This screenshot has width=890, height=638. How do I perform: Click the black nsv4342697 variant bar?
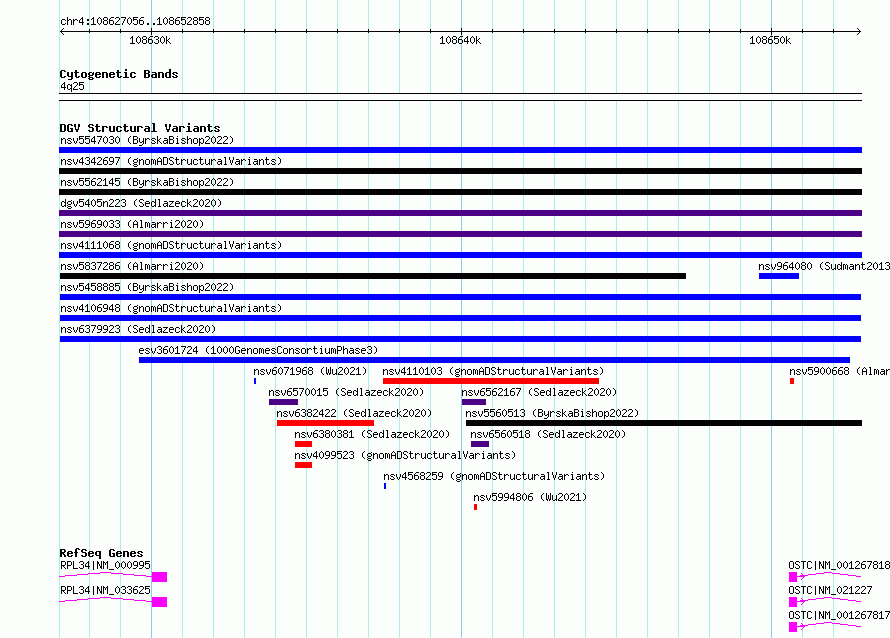tap(460, 171)
